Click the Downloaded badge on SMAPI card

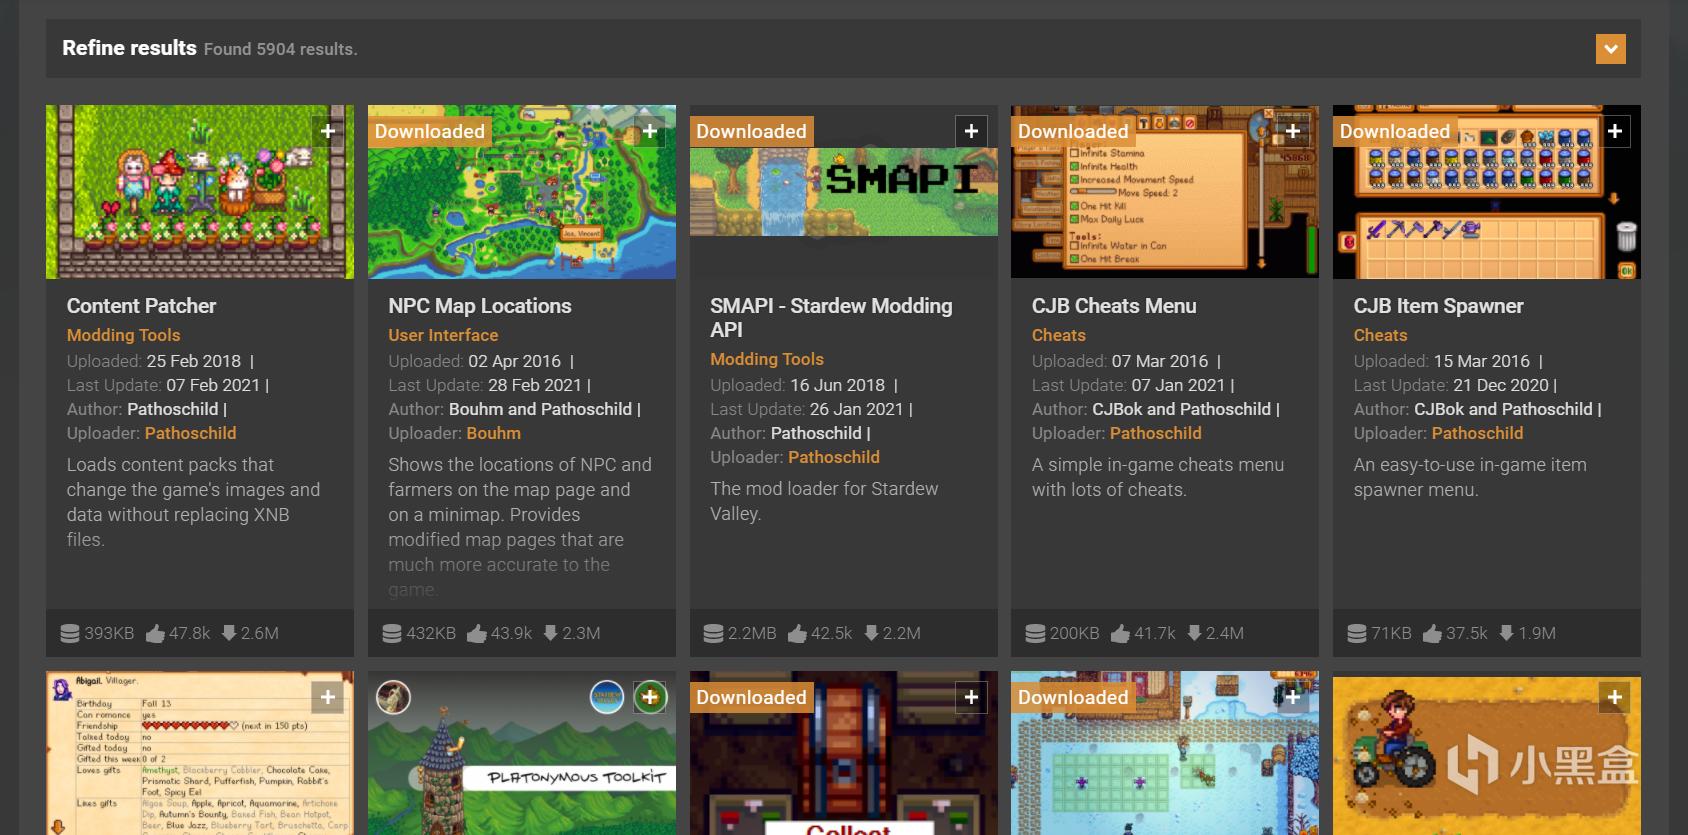coord(751,132)
